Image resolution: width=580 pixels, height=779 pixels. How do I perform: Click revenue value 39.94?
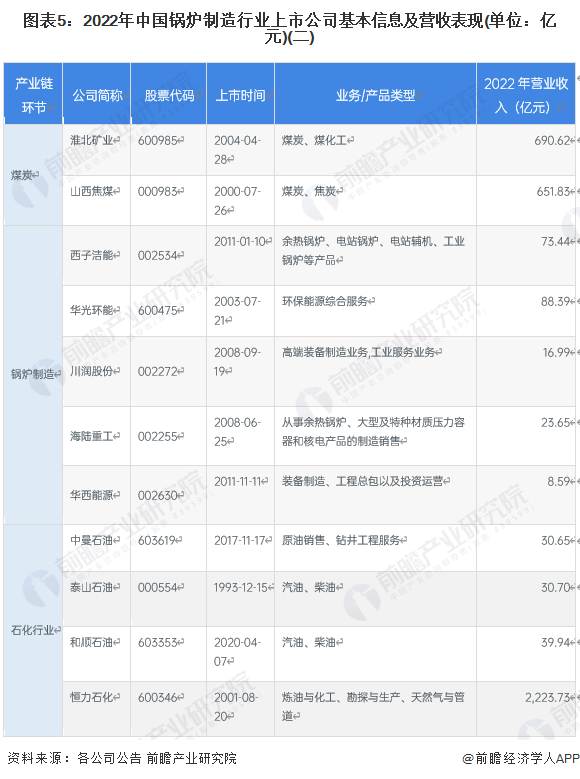click(x=555, y=642)
